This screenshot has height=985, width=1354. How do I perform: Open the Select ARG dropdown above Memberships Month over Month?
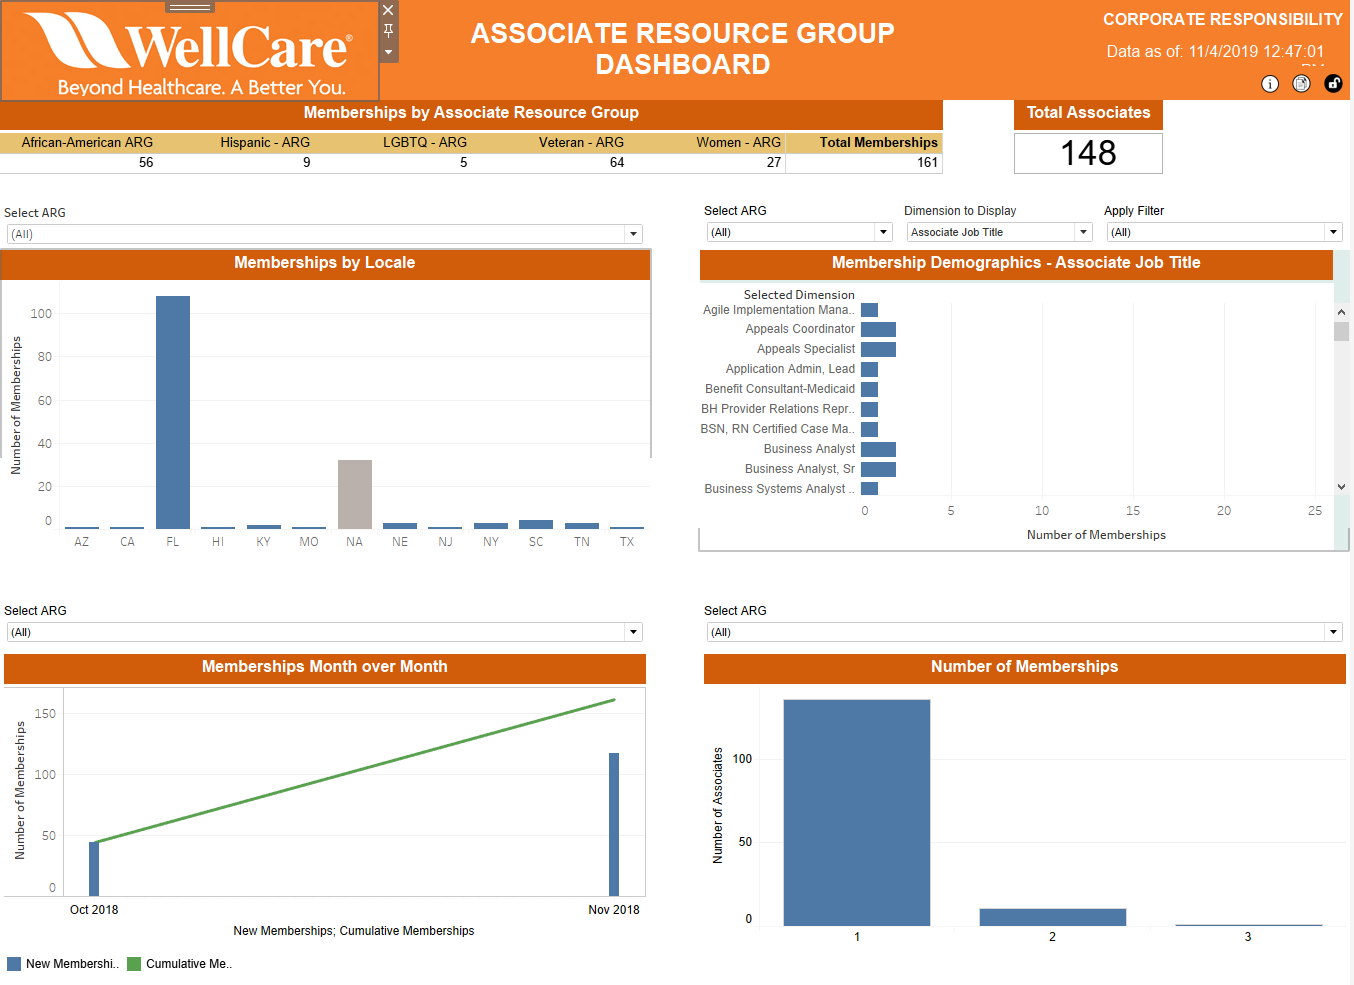coord(633,632)
